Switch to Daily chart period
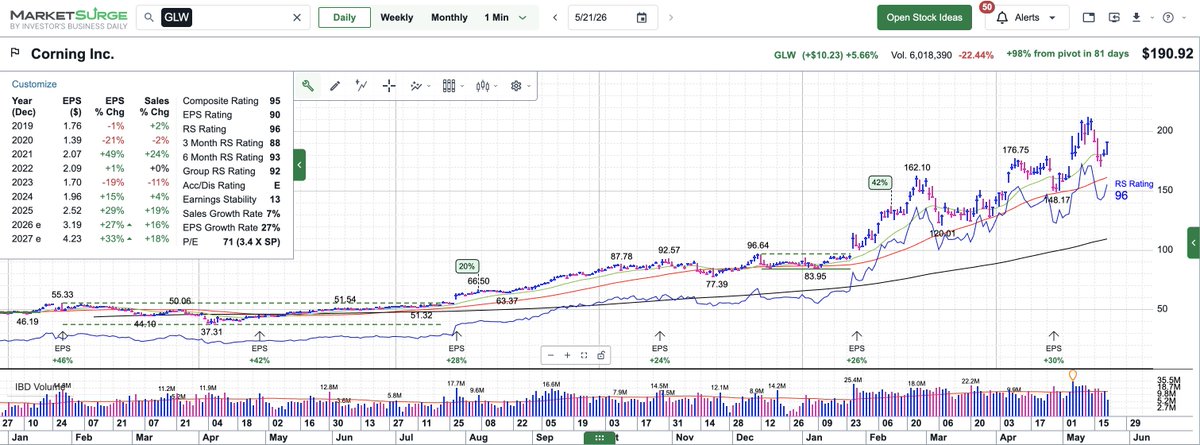 (342, 18)
